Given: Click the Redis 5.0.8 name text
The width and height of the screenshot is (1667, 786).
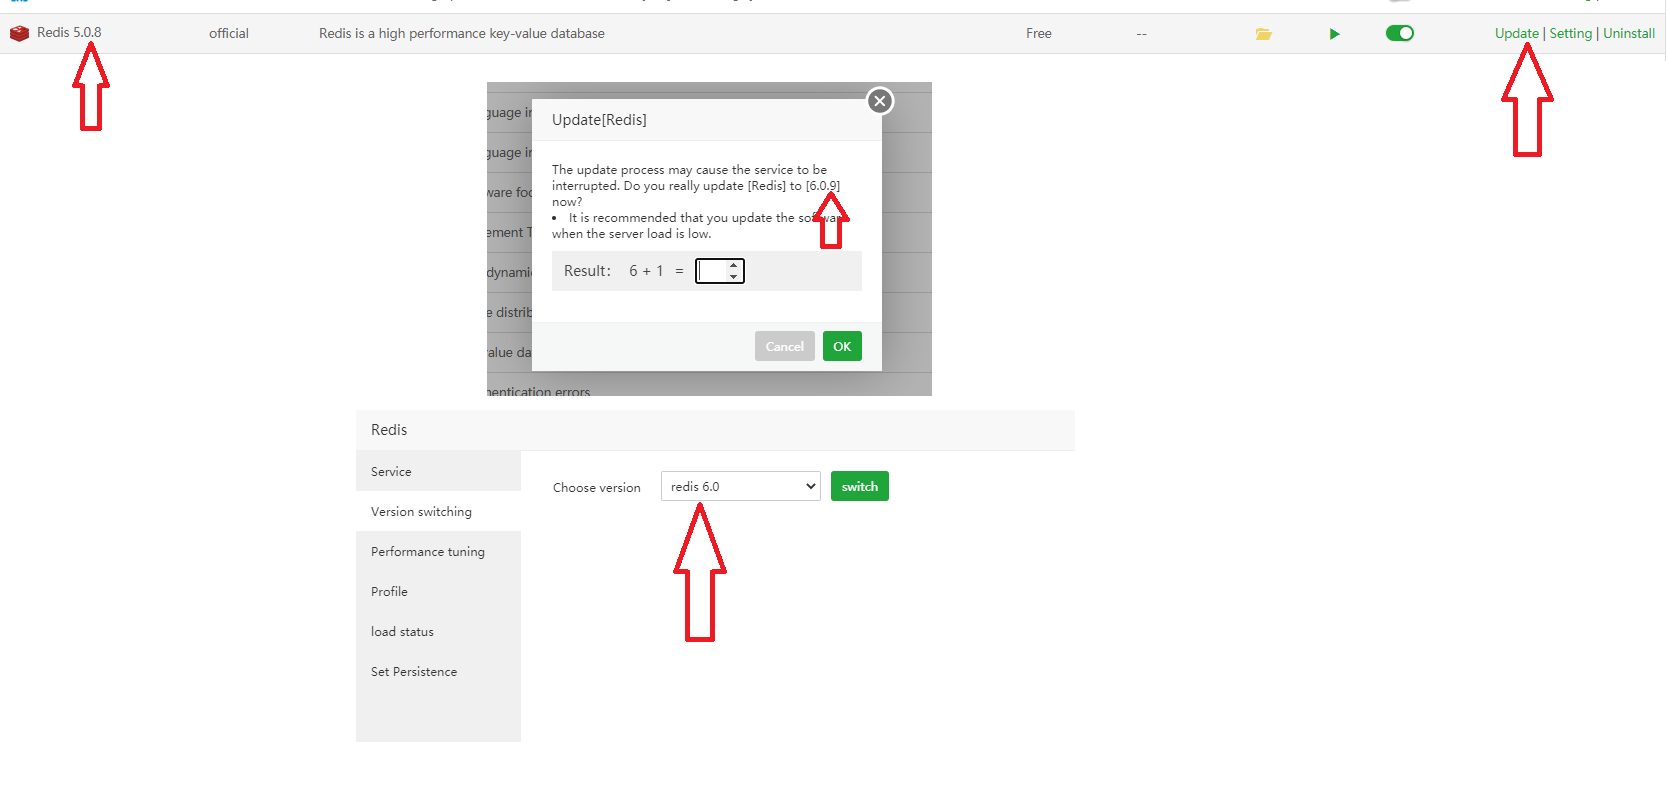Looking at the screenshot, I should pyautogui.click(x=69, y=33).
